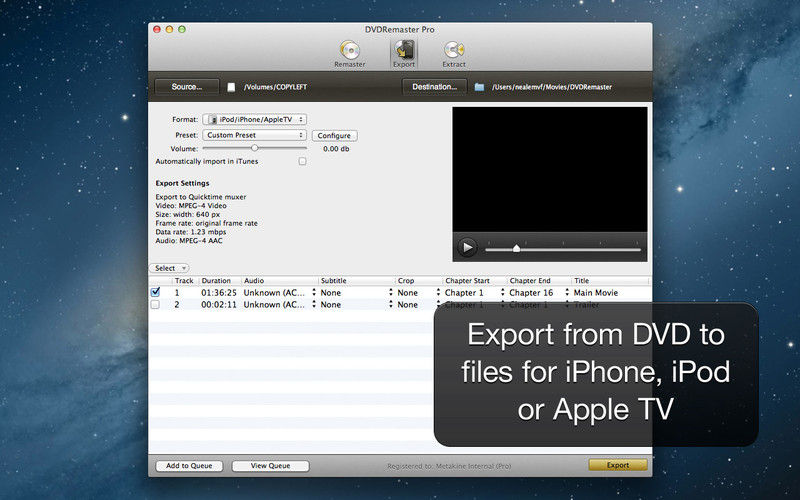The height and width of the screenshot is (500, 800).
Task: Click the Source... button
Action: pos(187,87)
